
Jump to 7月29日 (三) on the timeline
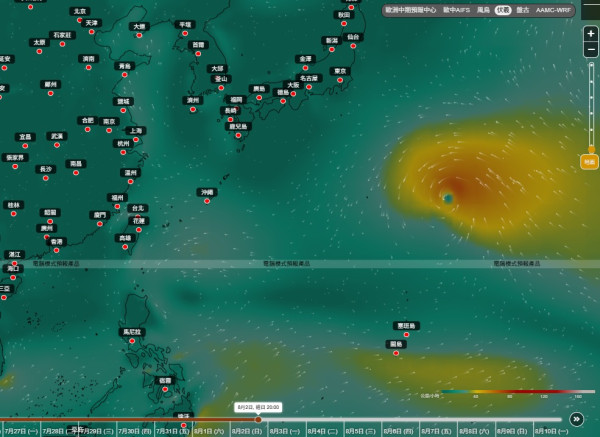pyautogui.click(x=97, y=431)
